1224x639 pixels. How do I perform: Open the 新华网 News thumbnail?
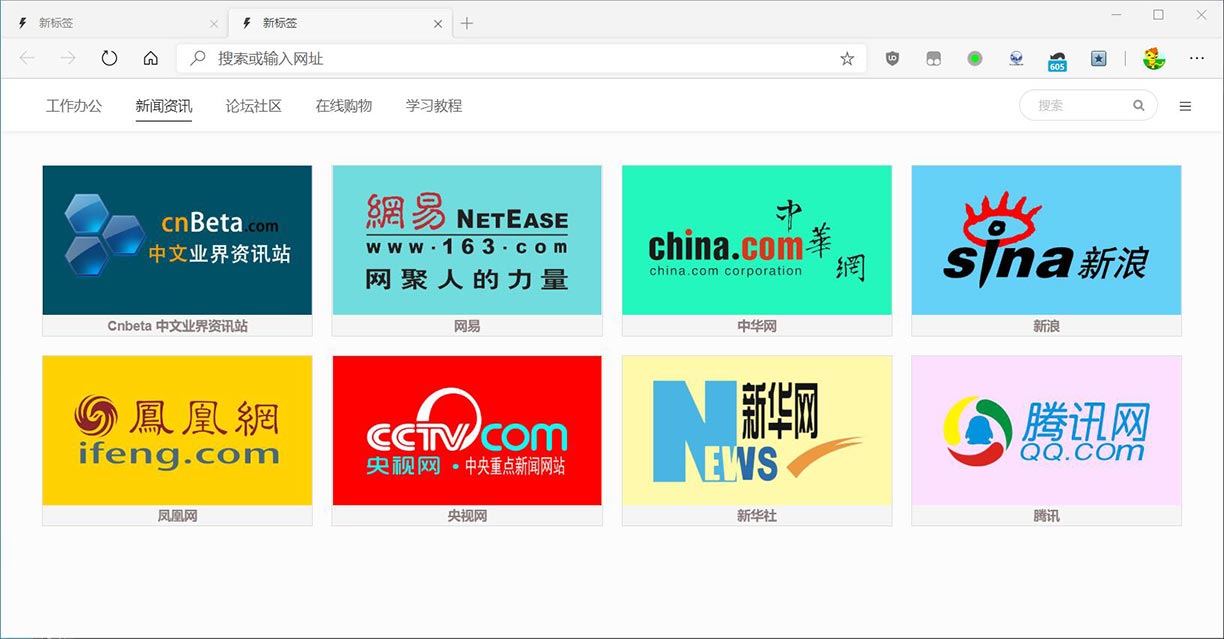click(757, 430)
